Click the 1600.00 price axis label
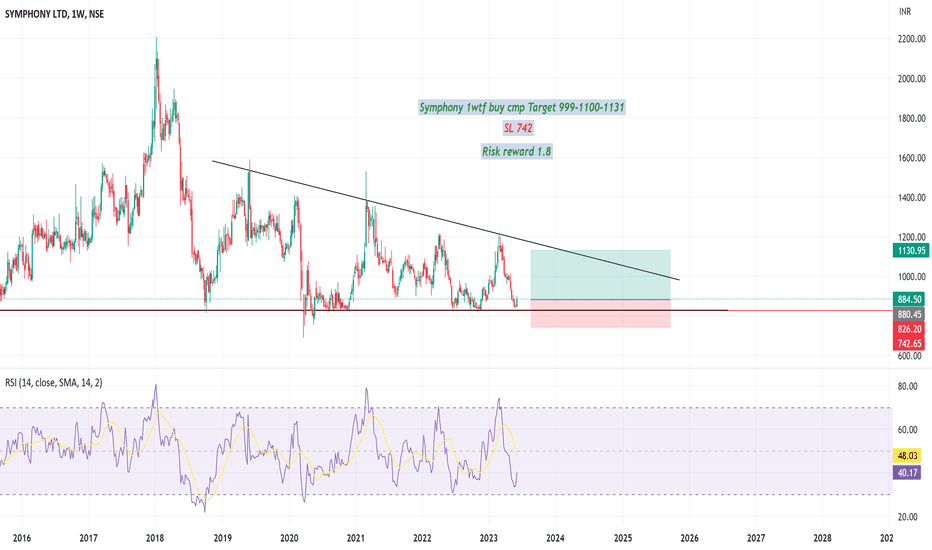Image resolution: width=932 pixels, height=550 pixels. [x=911, y=158]
